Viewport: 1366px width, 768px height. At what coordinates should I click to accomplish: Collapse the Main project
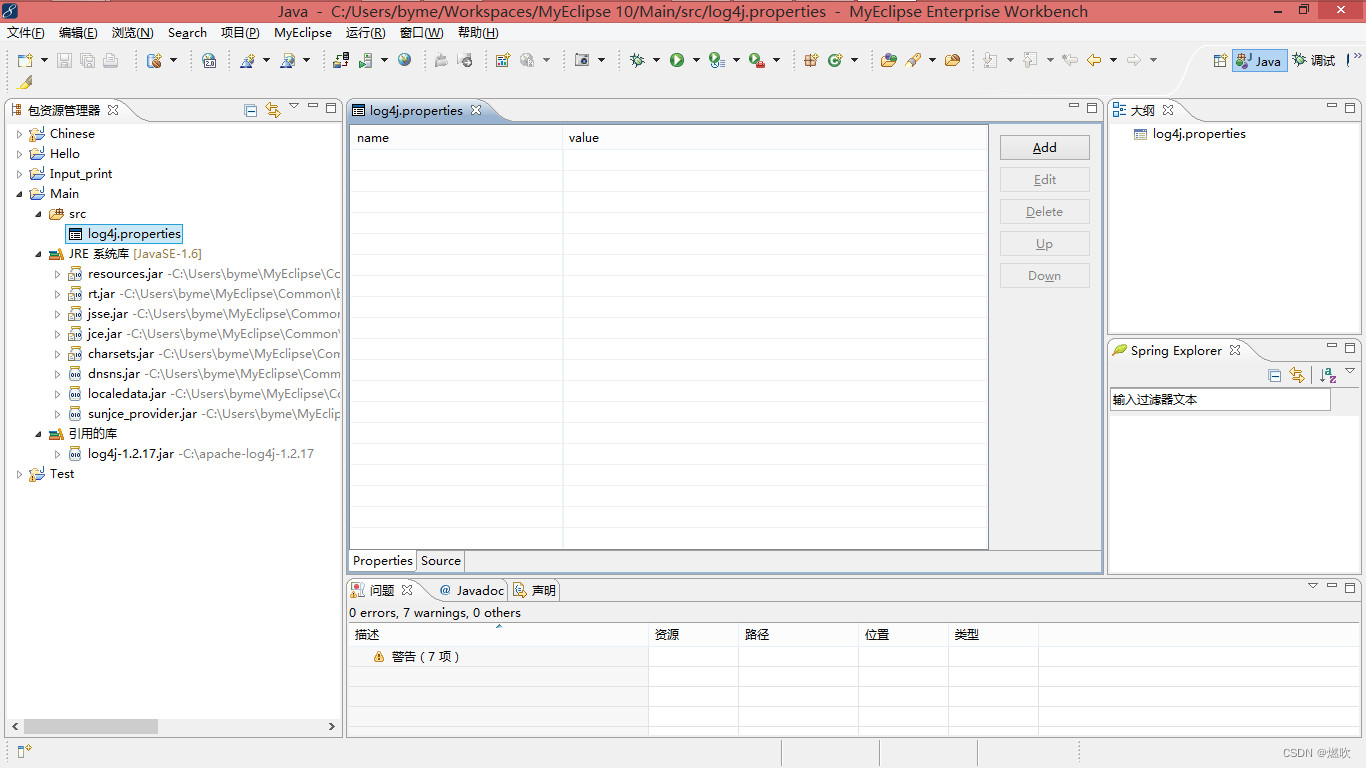coord(19,193)
